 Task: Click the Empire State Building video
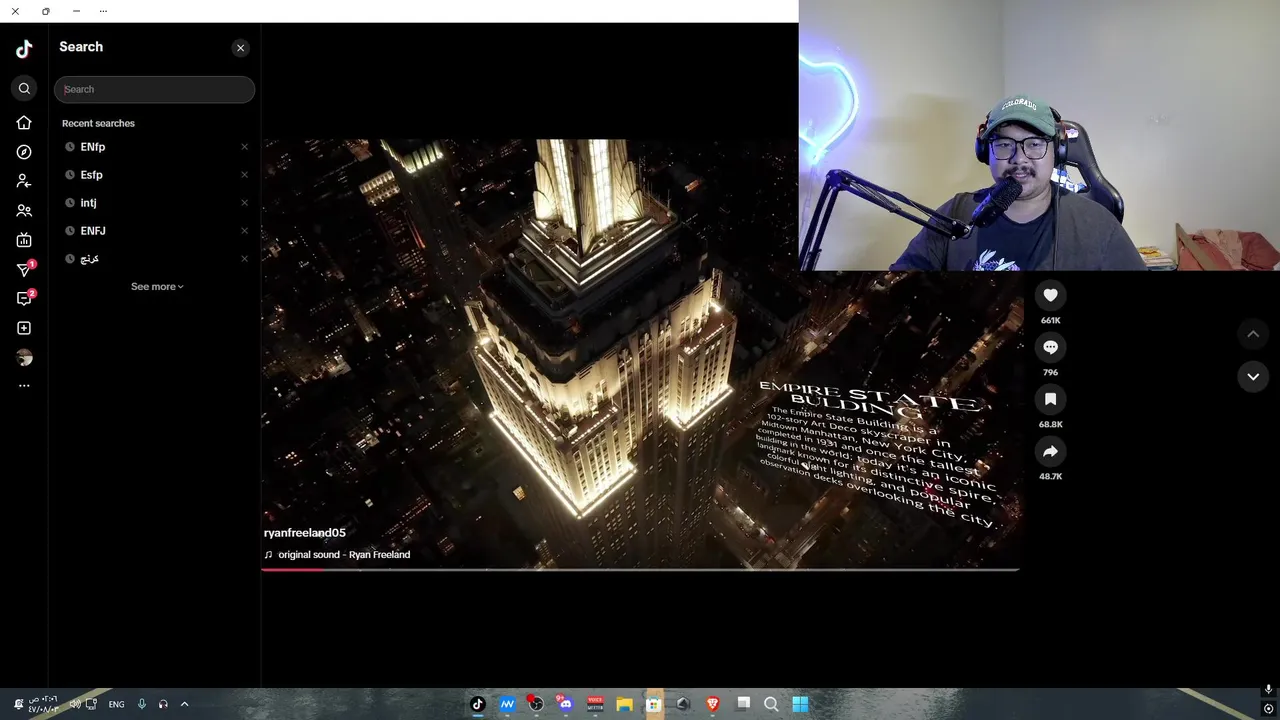(x=640, y=353)
